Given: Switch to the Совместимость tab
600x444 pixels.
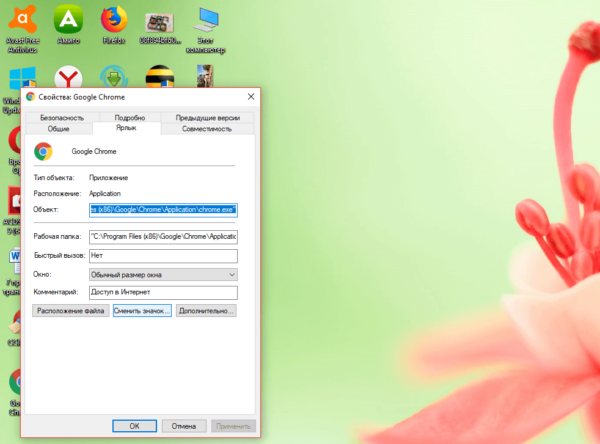Looking at the screenshot, I should point(207,129).
